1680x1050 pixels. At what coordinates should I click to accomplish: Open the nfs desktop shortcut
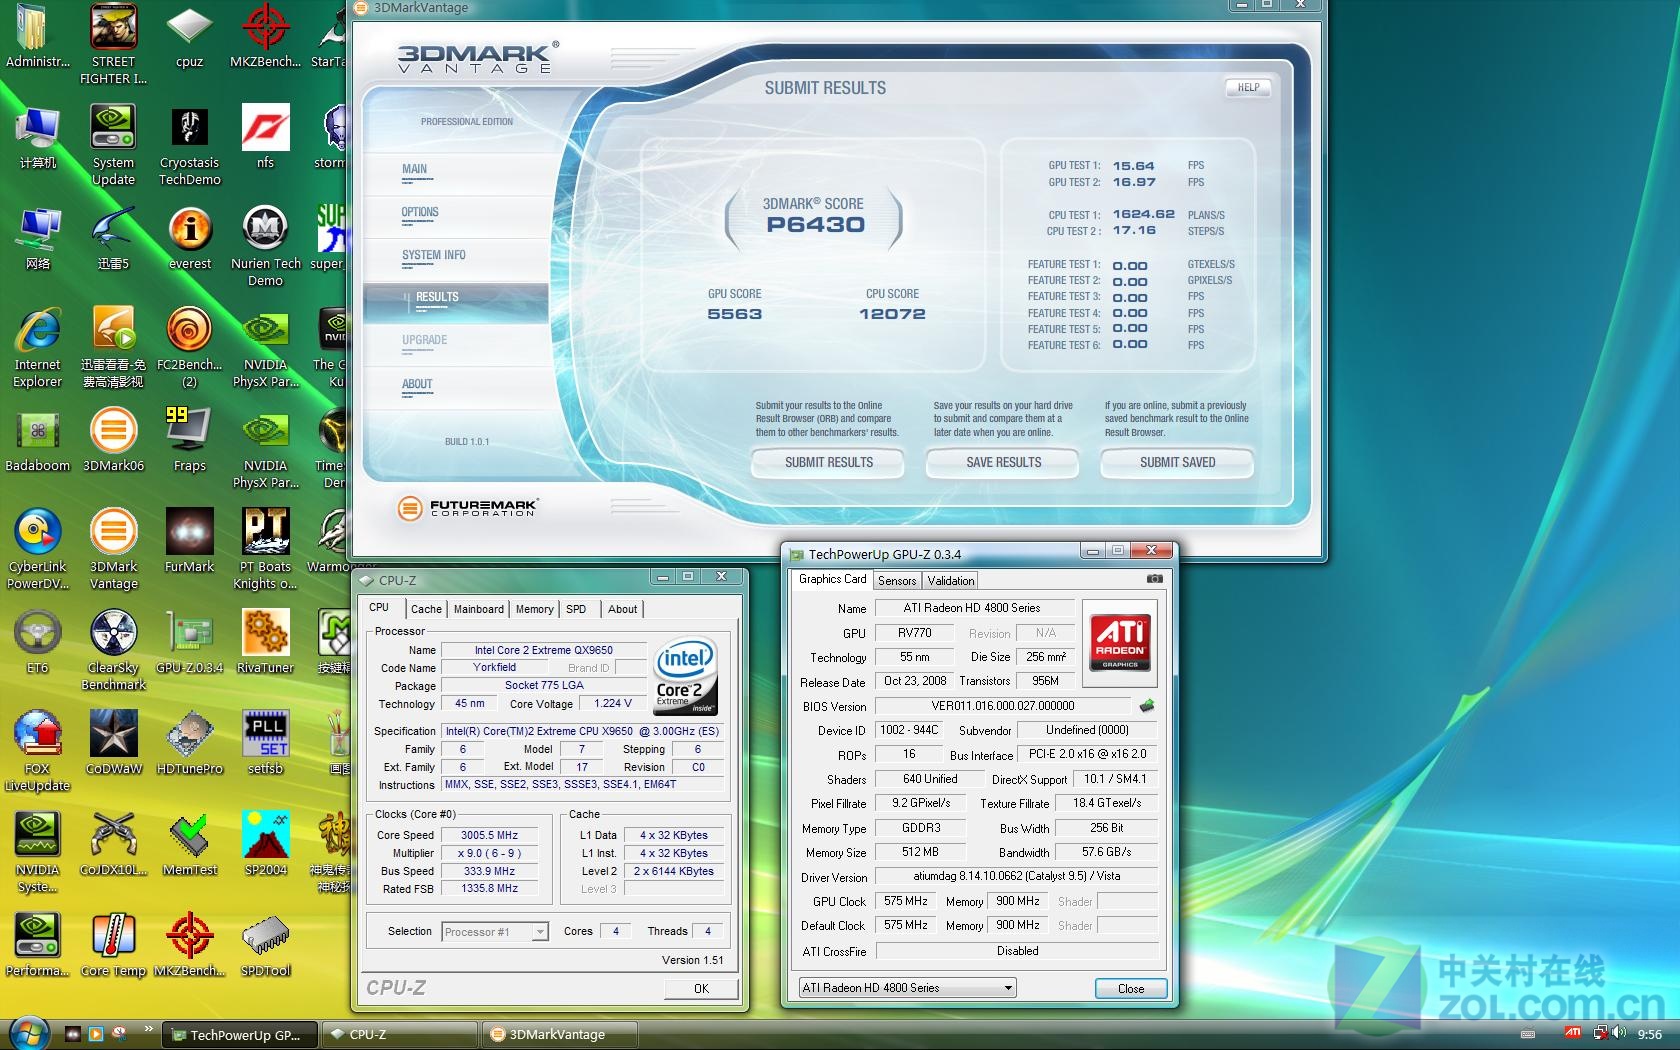265,137
